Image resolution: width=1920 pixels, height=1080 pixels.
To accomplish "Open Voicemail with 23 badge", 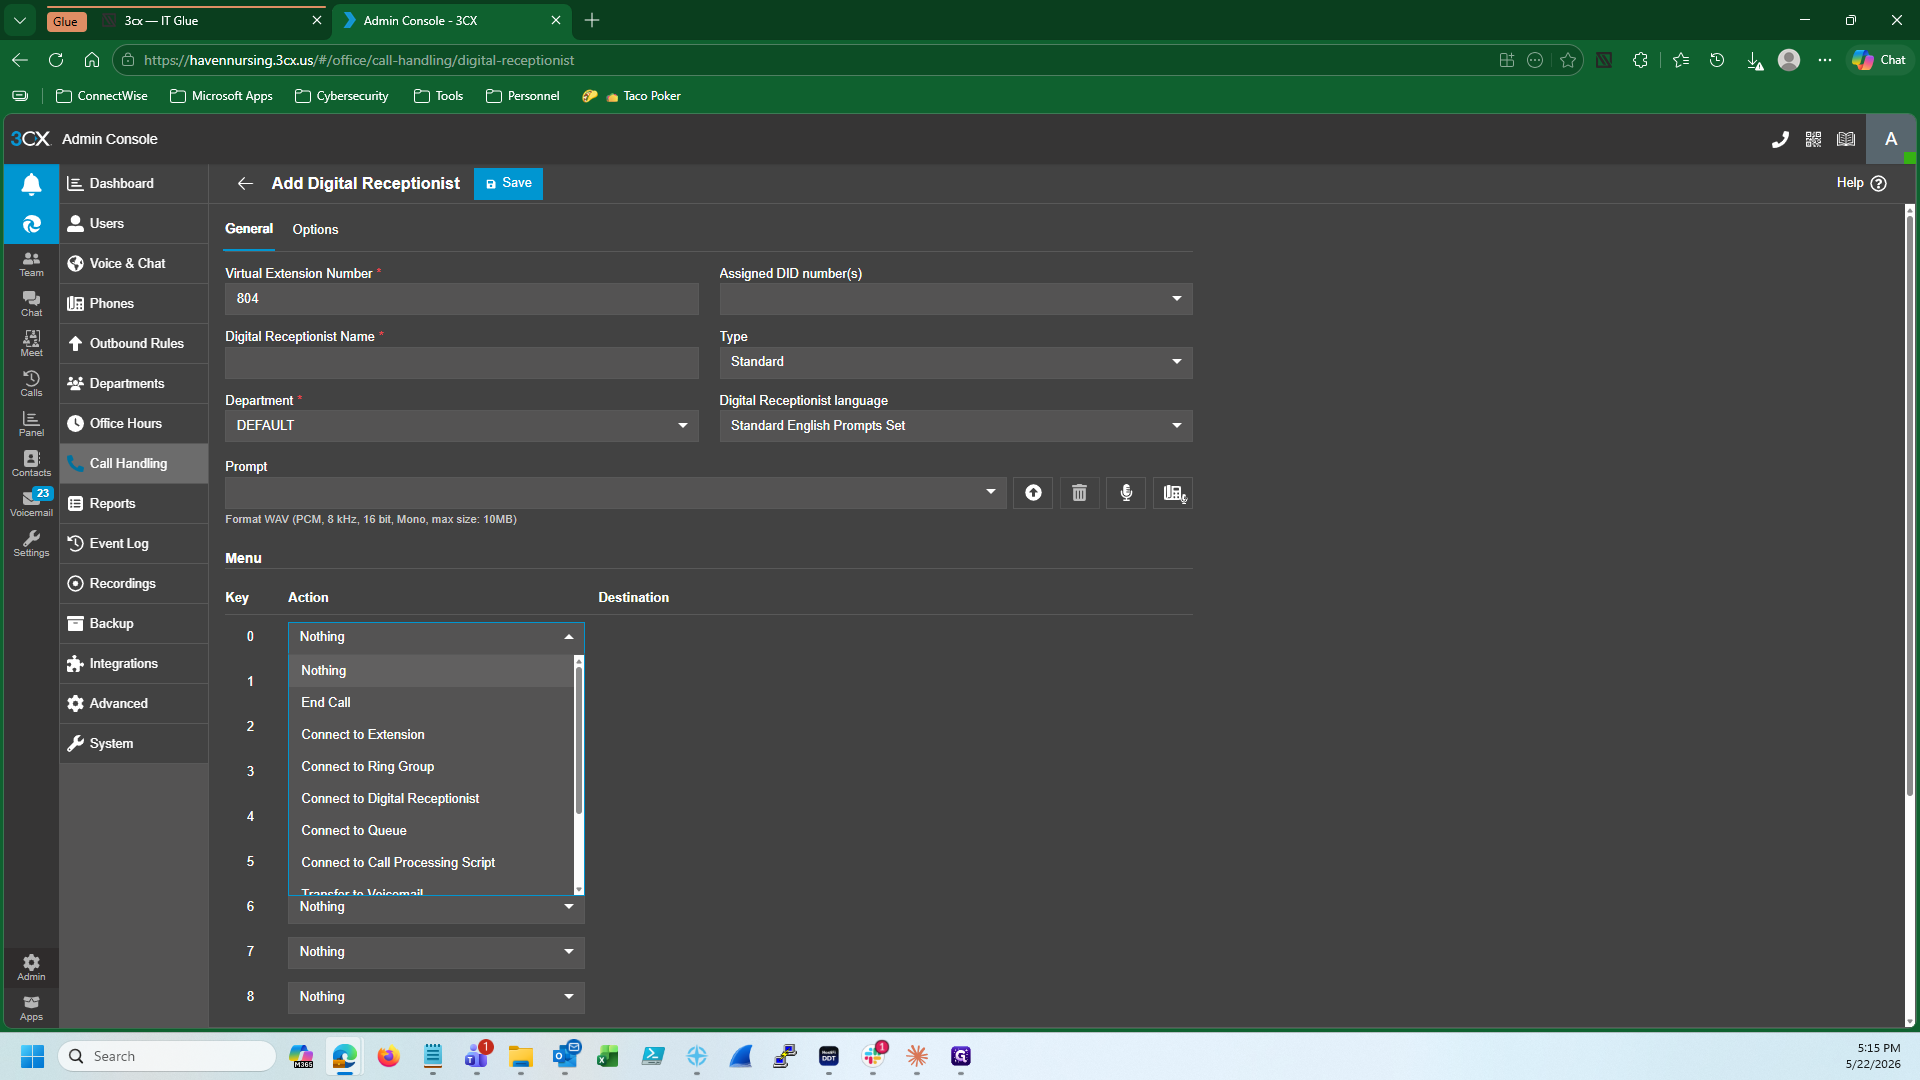I will click(x=31, y=503).
